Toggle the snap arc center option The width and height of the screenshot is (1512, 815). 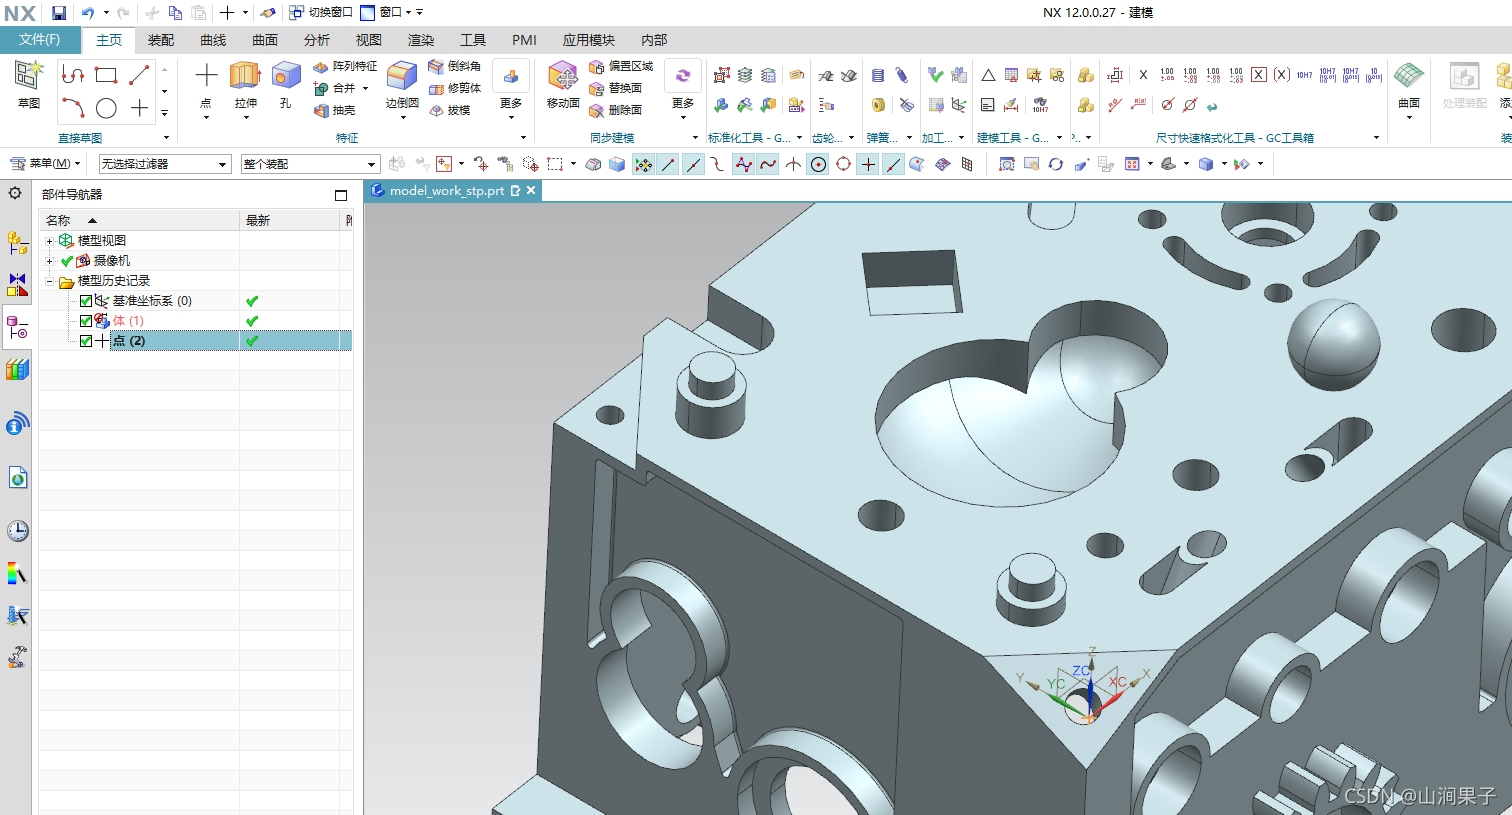pyautogui.click(x=818, y=164)
